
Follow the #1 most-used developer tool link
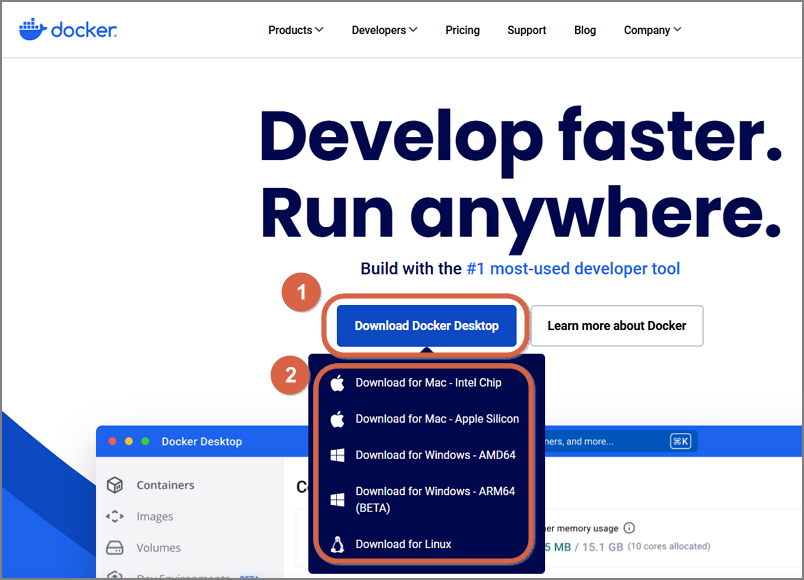[573, 268]
